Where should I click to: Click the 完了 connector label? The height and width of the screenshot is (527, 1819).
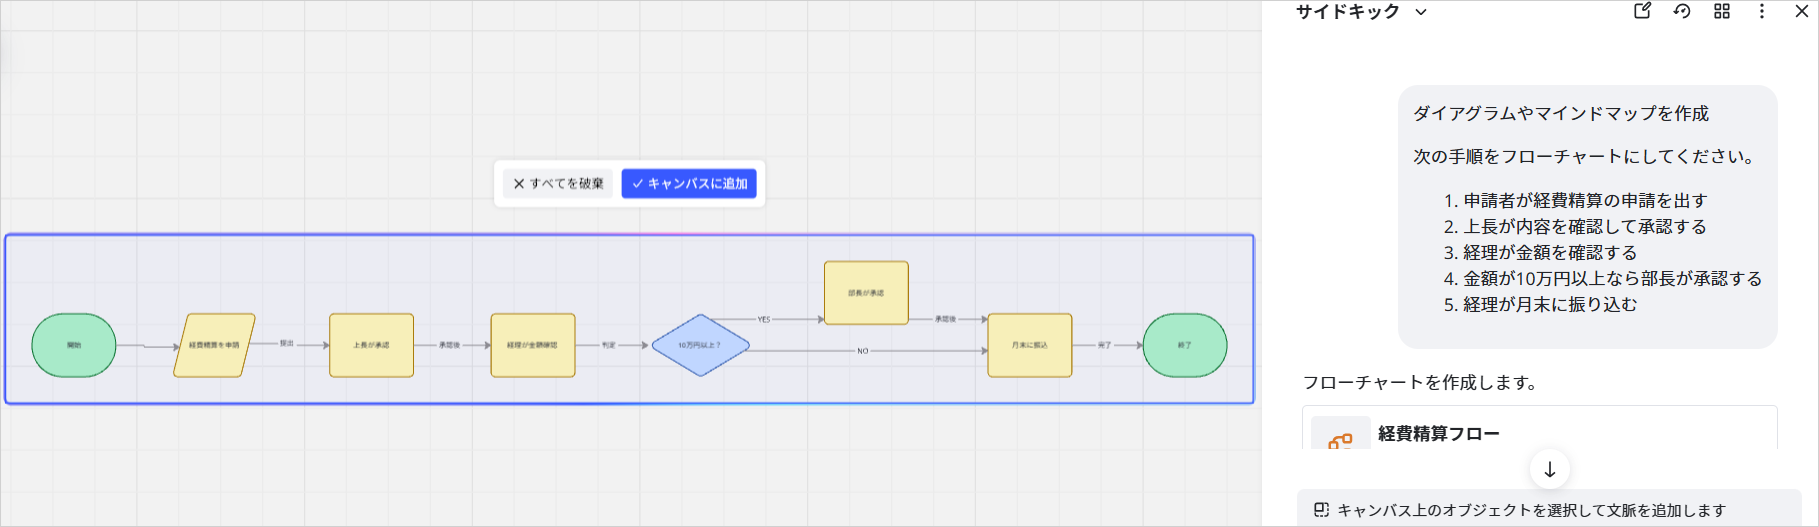(1104, 345)
